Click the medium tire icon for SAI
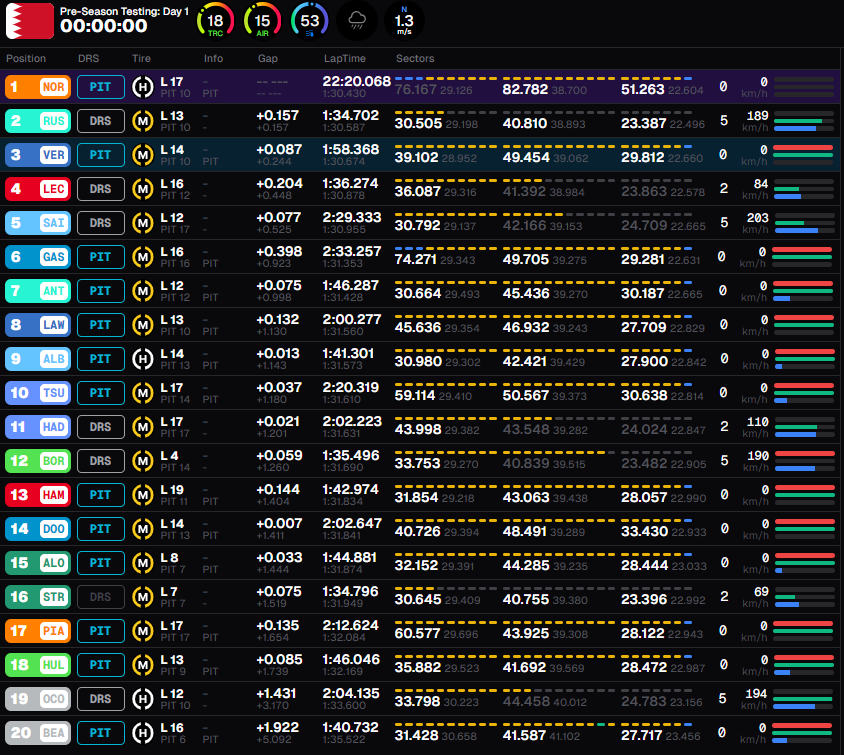The image size is (844, 755). point(143,223)
